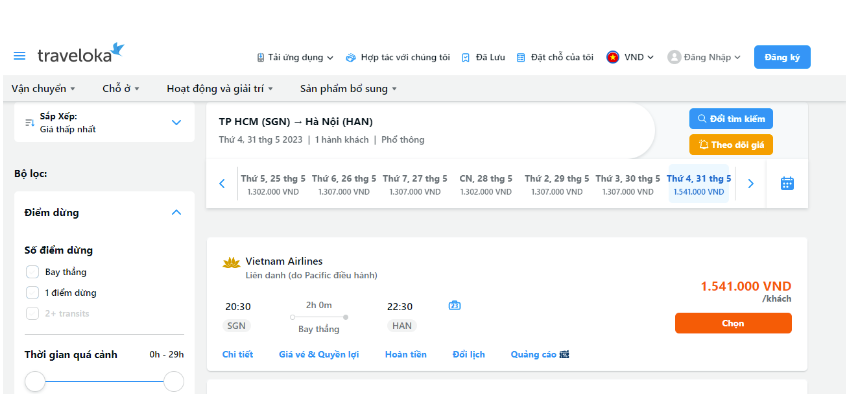Open the Vận chuyển menu
This screenshot has height=394, width=848.
43,89
